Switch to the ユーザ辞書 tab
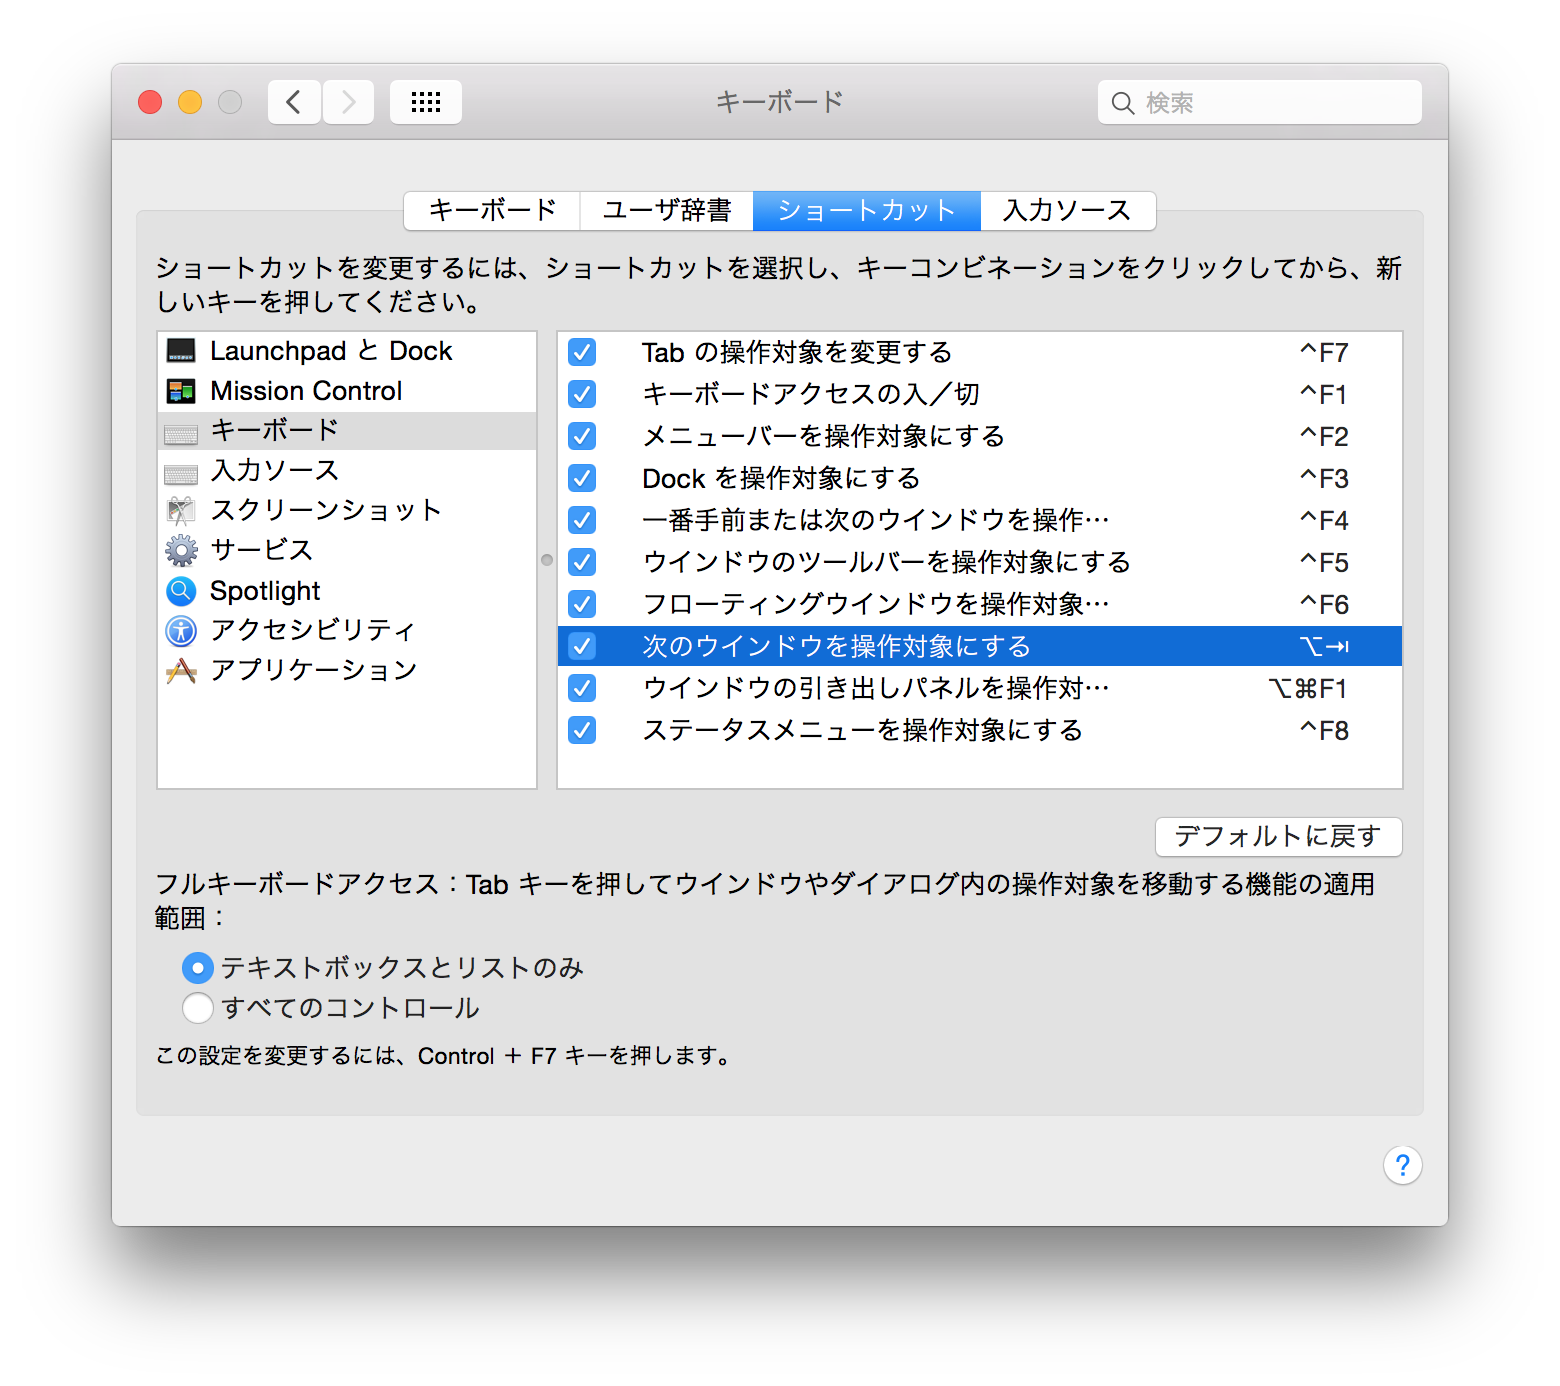 click(x=667, y=210)
